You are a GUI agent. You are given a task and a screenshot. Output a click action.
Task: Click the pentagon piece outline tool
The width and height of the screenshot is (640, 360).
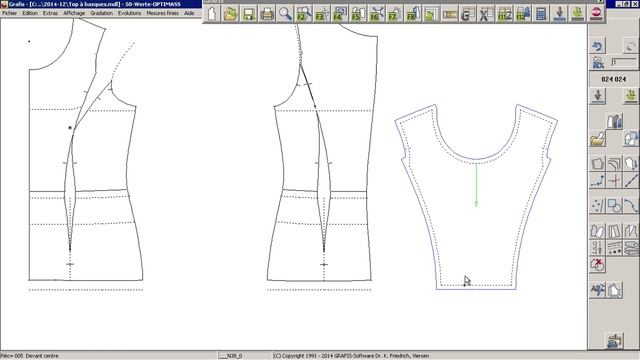598,164
